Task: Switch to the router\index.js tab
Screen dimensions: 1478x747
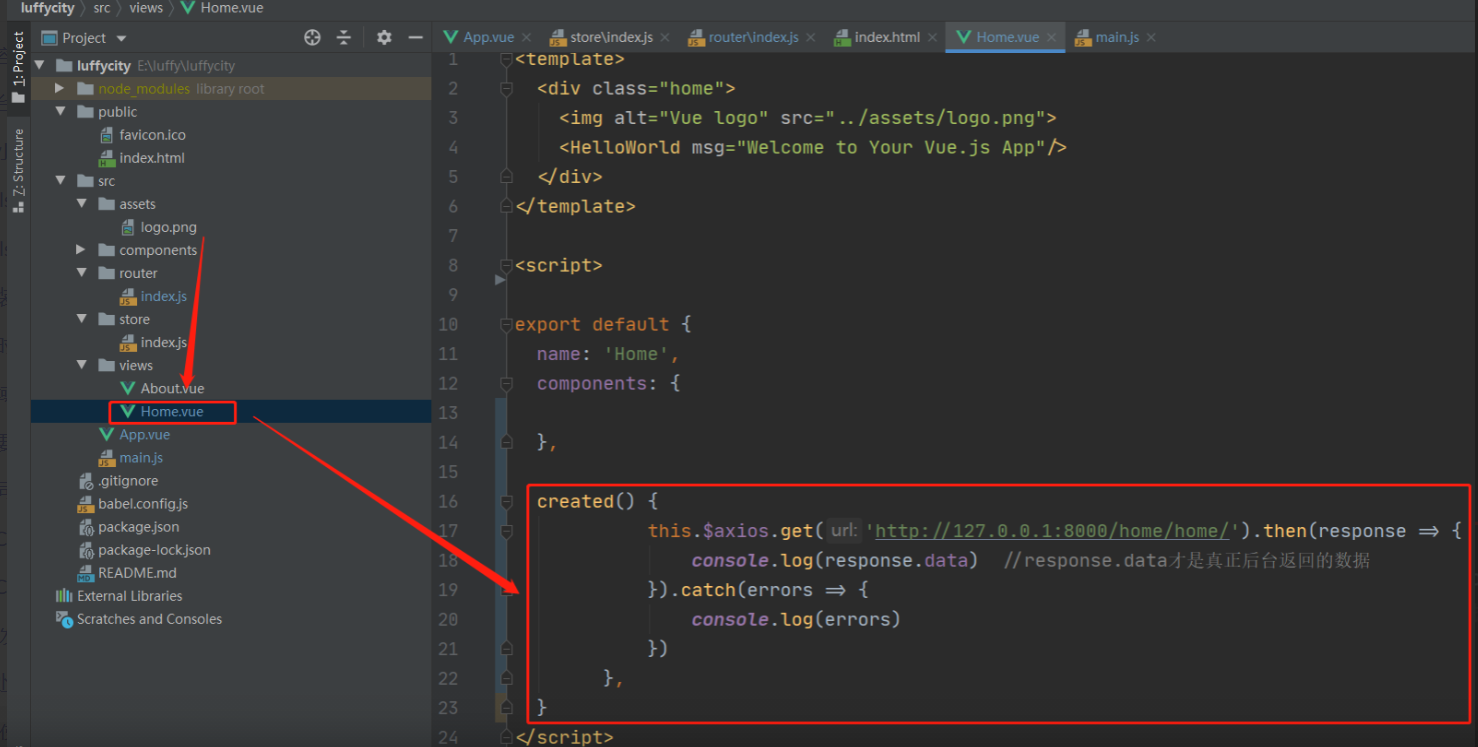Action: point(753,37)
